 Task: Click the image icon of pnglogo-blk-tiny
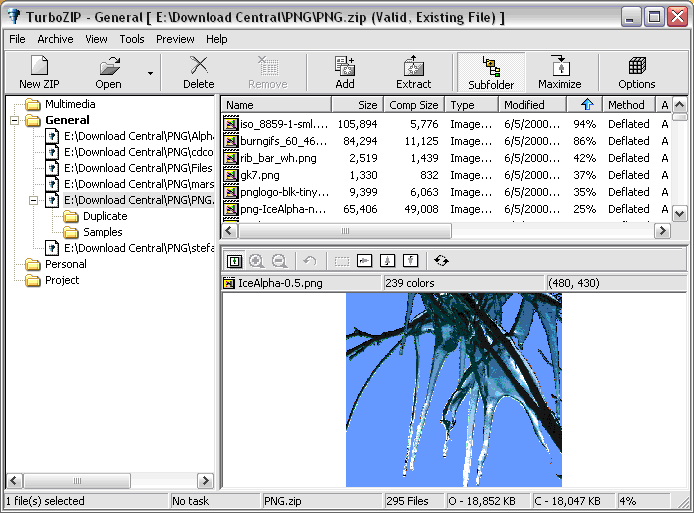(231, 192)
